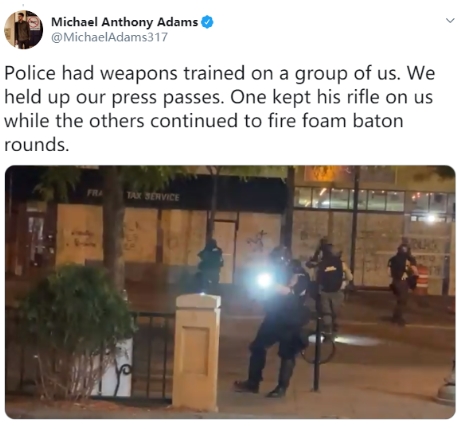459x429 pixels.
Task: Click the foreground officer holding the flashlight
Action: tap(276, 322)
